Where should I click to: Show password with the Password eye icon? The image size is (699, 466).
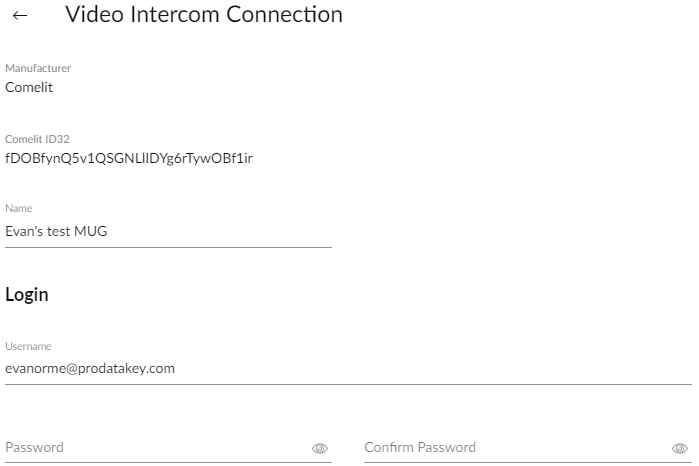[x=320, y=448]
